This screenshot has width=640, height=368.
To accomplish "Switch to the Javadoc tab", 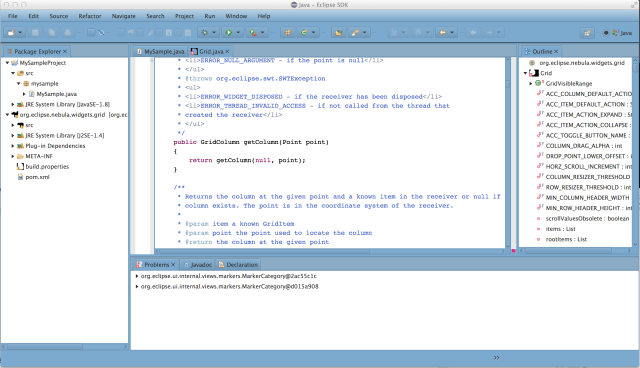I will (x=198, y=265).
